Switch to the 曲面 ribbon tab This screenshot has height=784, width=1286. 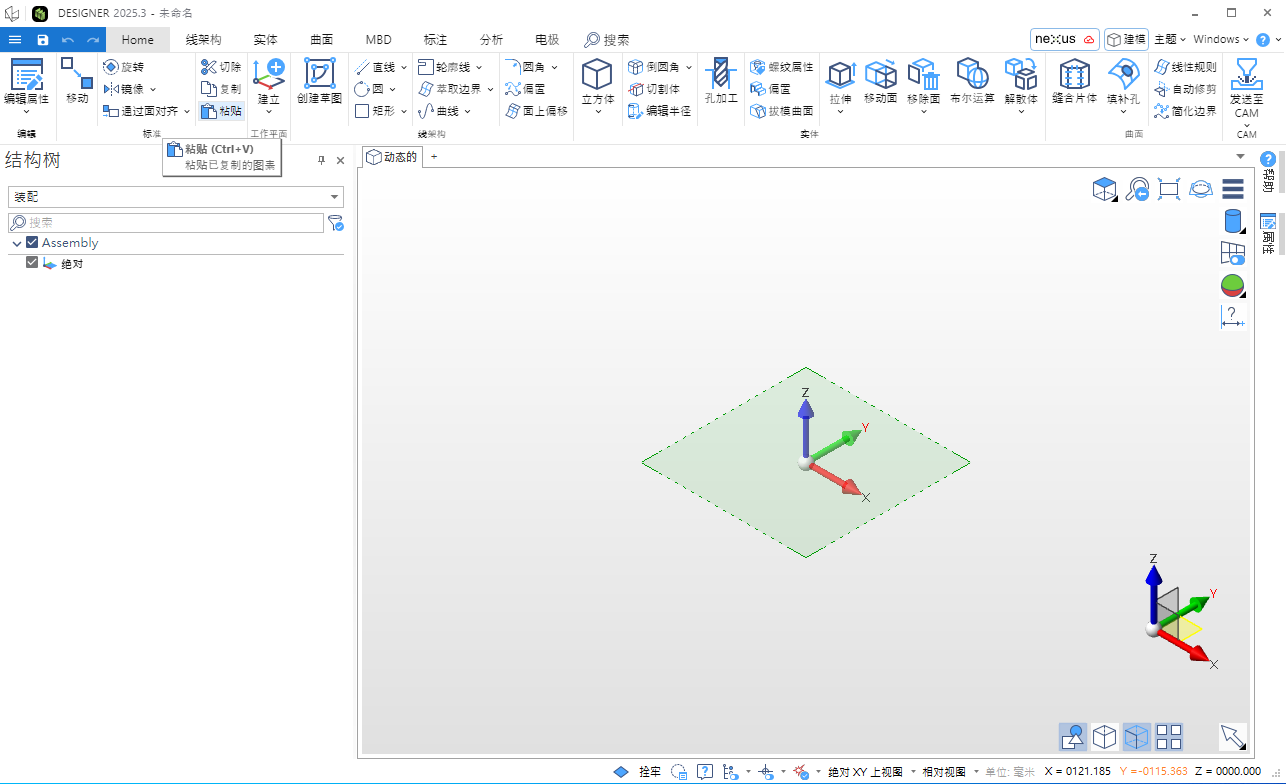click(321, 40)
